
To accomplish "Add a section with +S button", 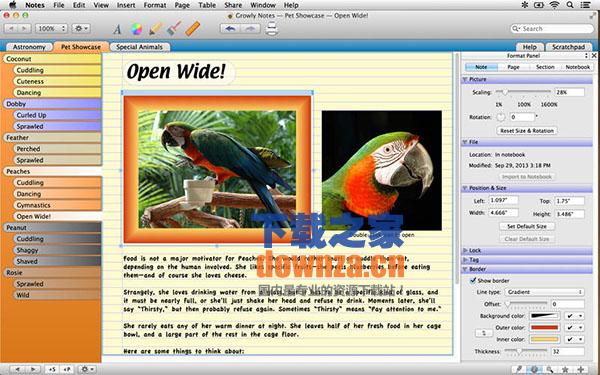I will click(52, 369).
